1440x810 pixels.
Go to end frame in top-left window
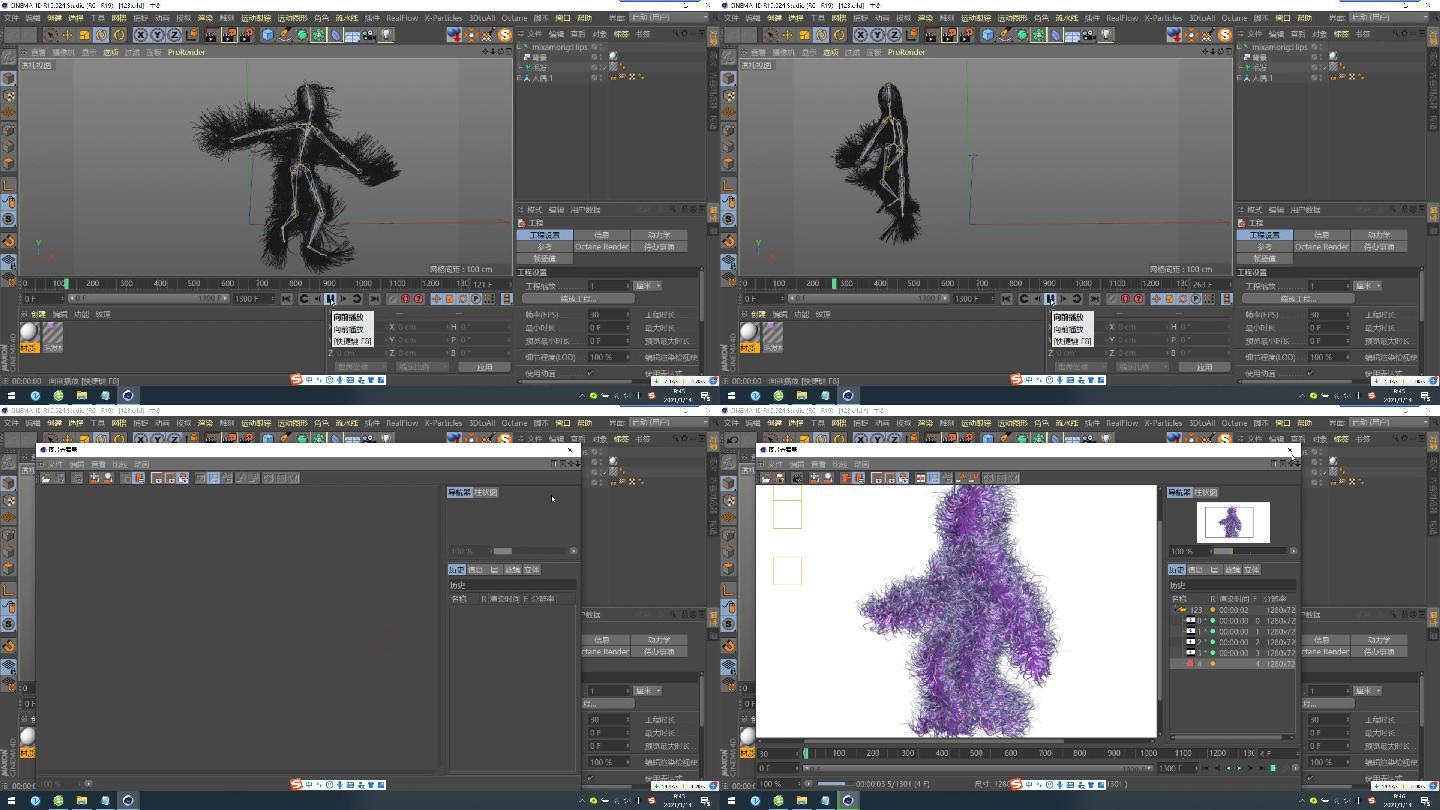(375, 298)
